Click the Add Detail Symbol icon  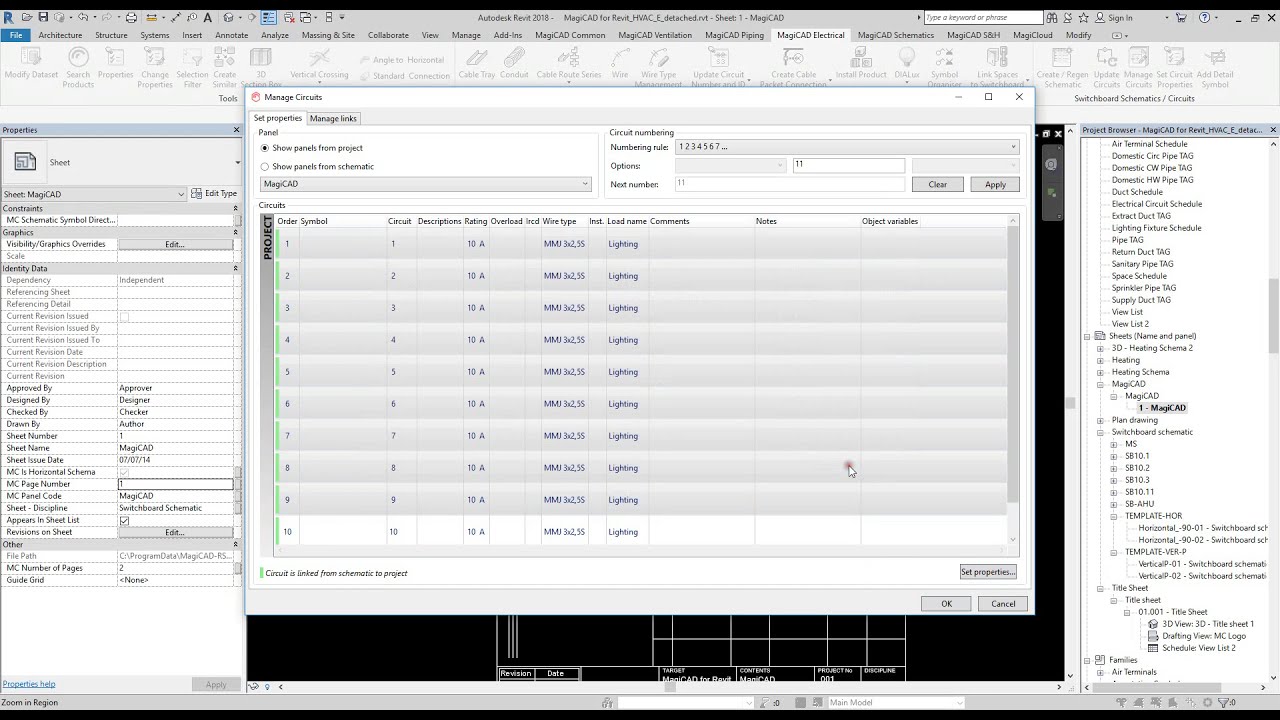tap(1215, 67)
